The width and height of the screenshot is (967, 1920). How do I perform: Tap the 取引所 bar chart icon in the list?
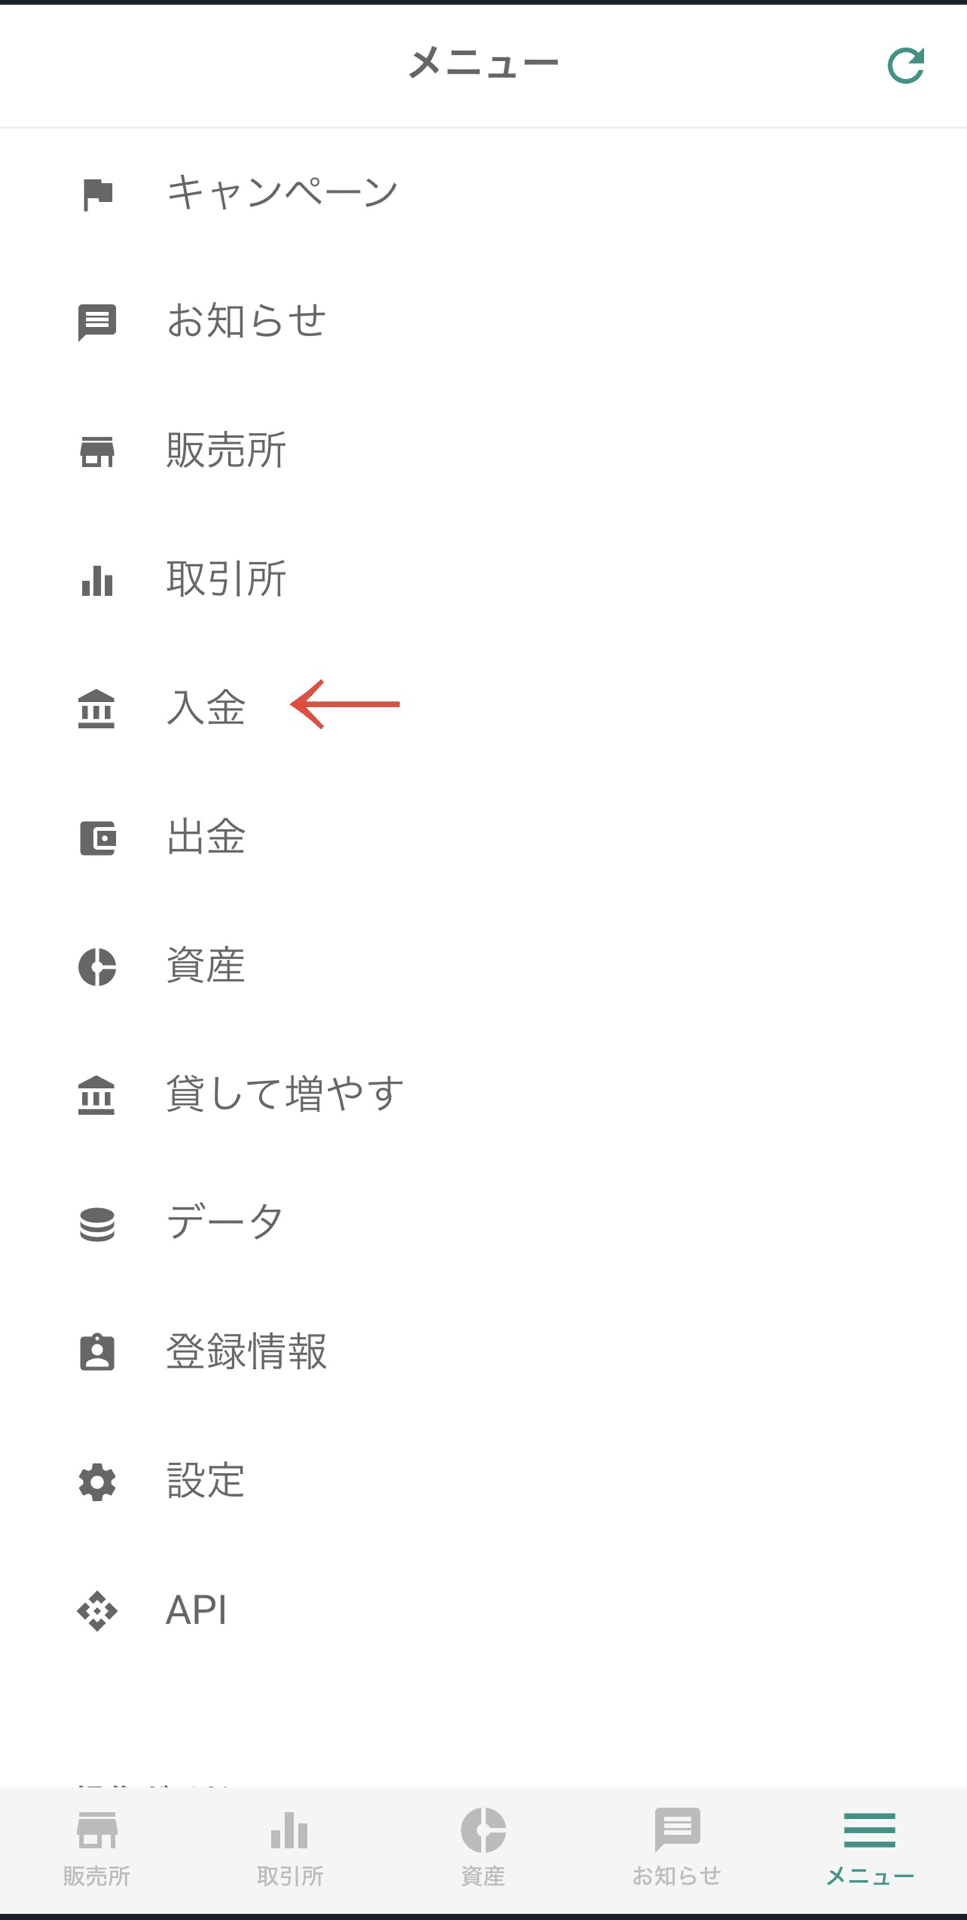pyautogui.click(x=97, y=580)
